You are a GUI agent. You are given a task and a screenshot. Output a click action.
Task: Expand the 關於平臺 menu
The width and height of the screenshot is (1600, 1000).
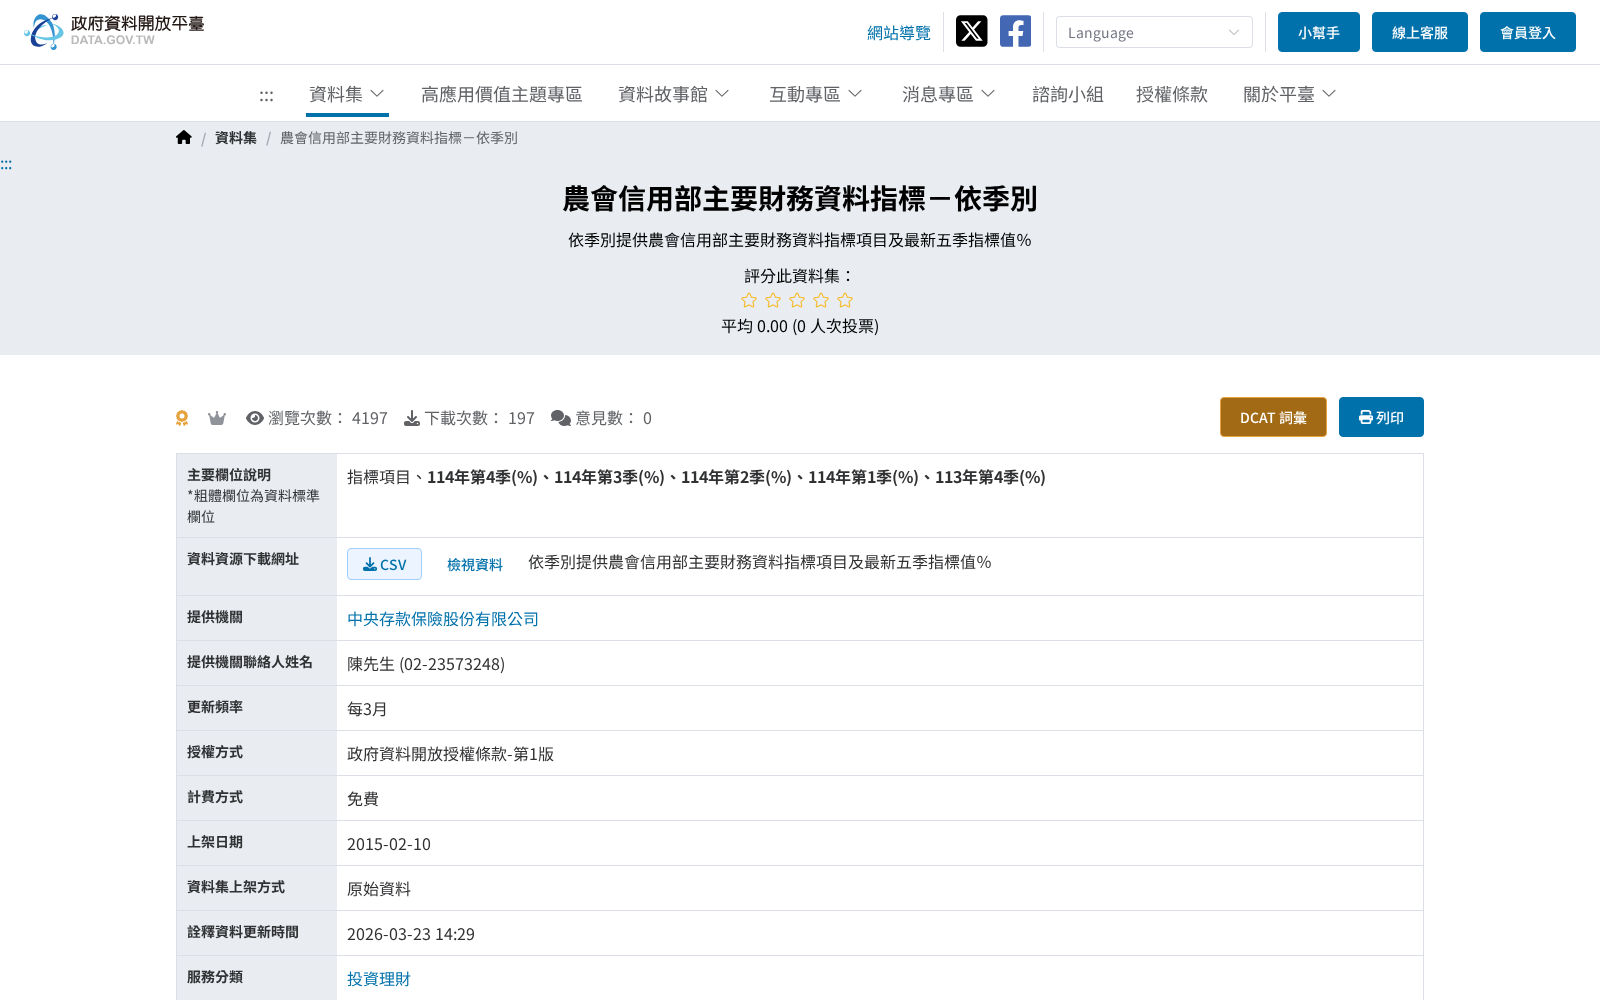point(1290,94)
